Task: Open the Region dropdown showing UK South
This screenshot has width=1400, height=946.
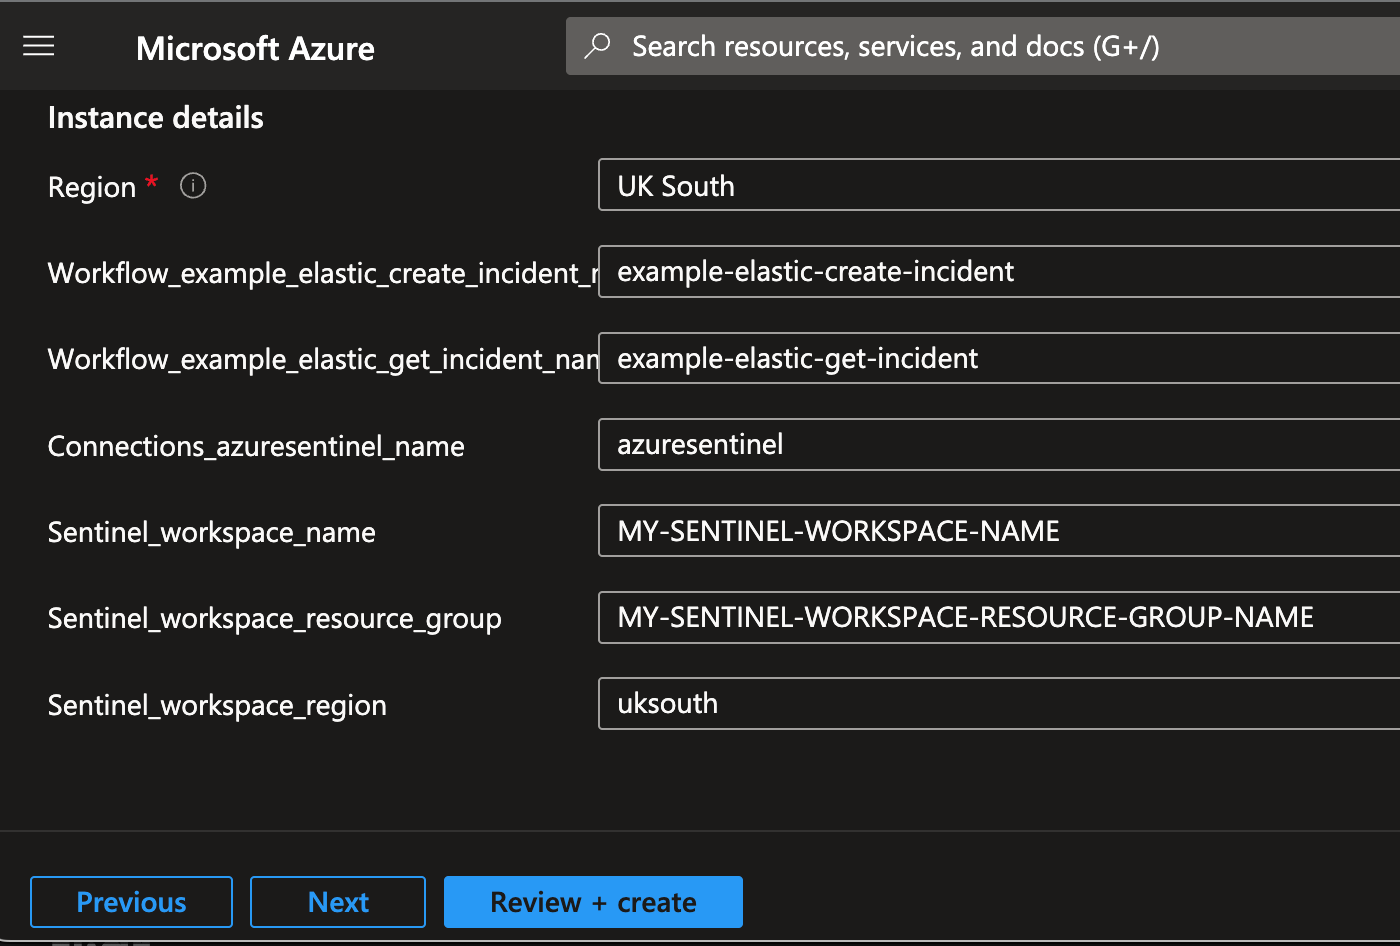Action: coord(999,185)
